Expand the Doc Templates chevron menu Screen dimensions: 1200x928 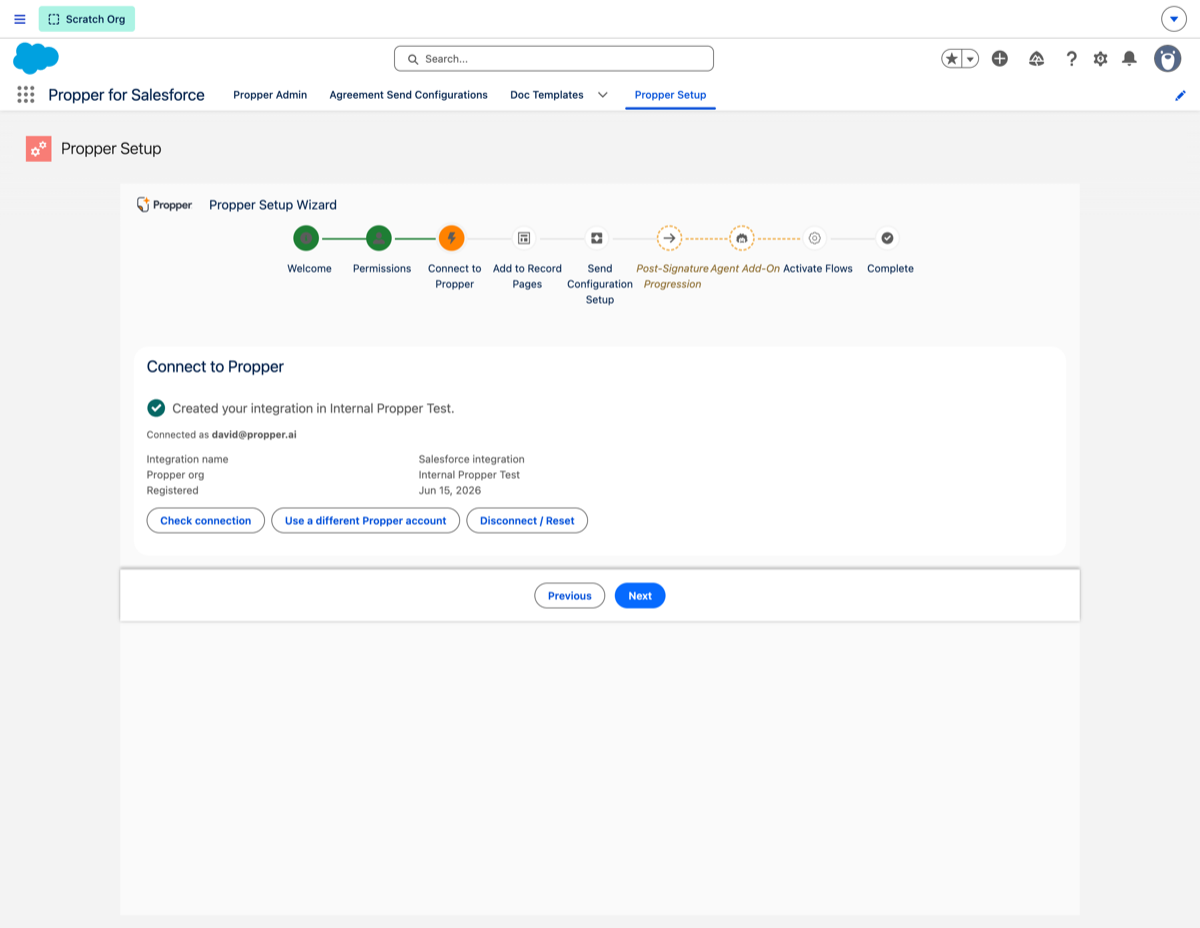[x=603, y=95]
